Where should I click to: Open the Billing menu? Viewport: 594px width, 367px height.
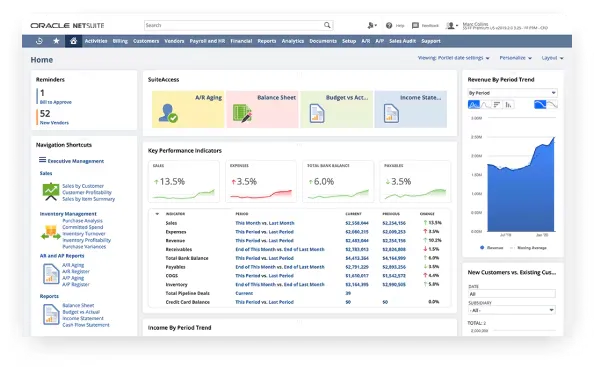point(120,41)
